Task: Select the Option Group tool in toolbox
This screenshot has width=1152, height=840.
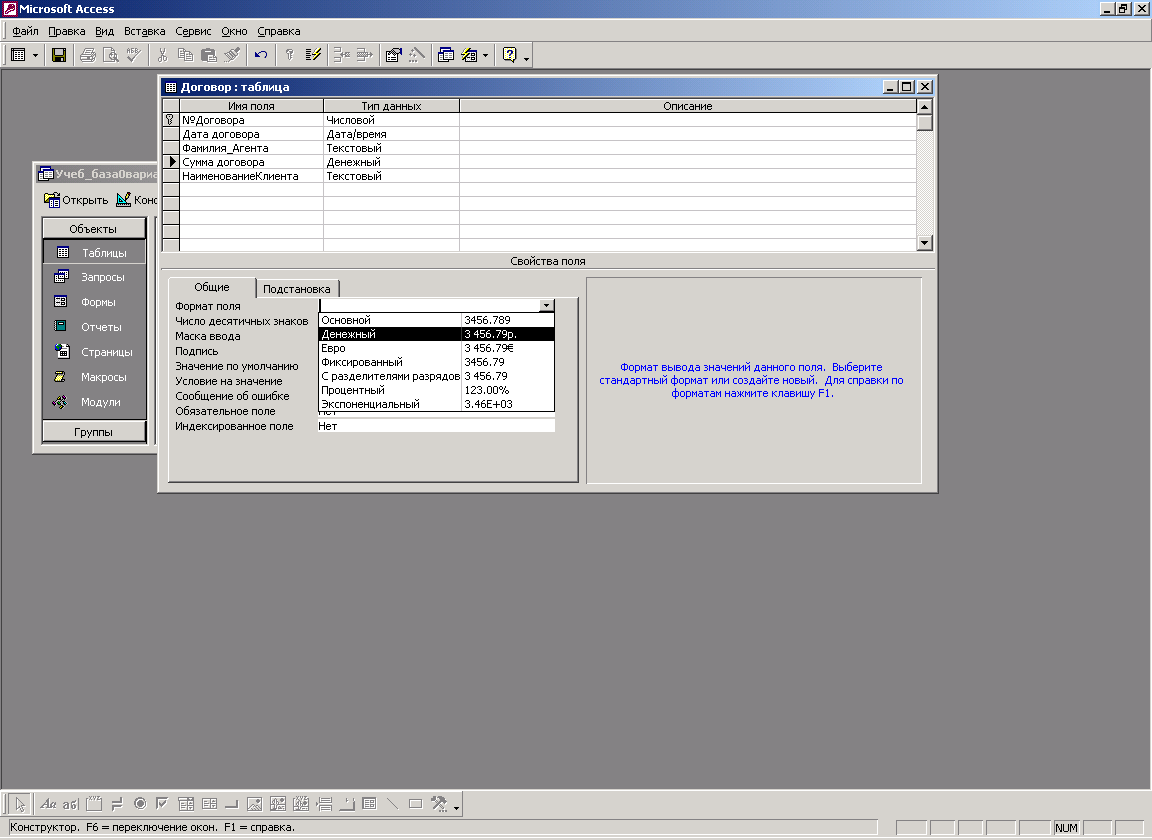Action: (94, 804)
